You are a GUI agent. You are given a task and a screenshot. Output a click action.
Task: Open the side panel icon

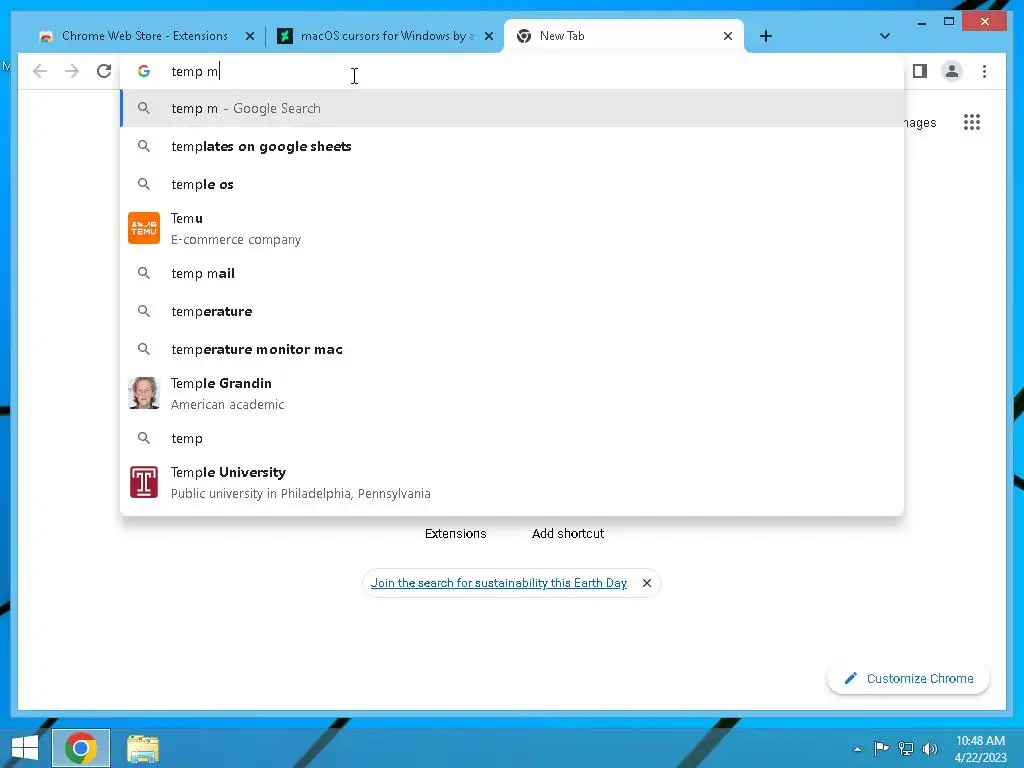(920, 71)
